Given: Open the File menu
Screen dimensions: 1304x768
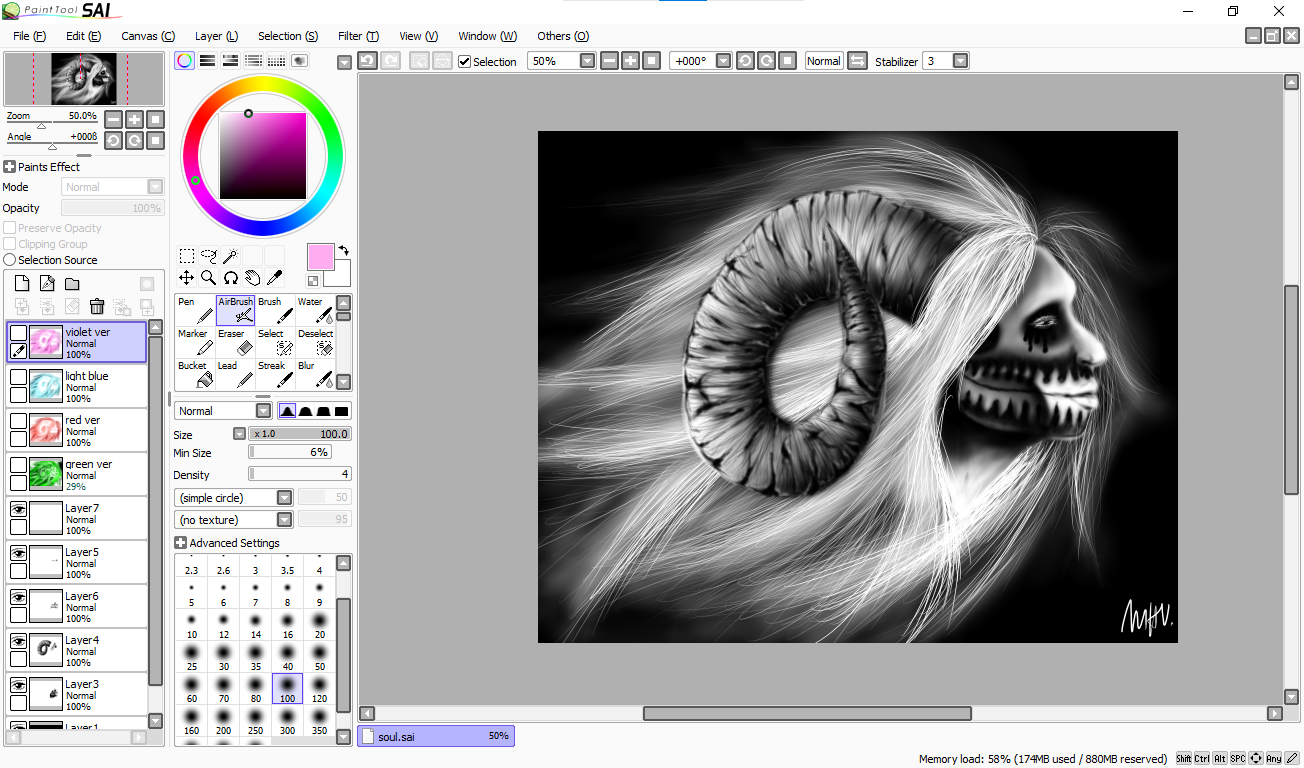Looking at the screenshot, I should (29, 36).
